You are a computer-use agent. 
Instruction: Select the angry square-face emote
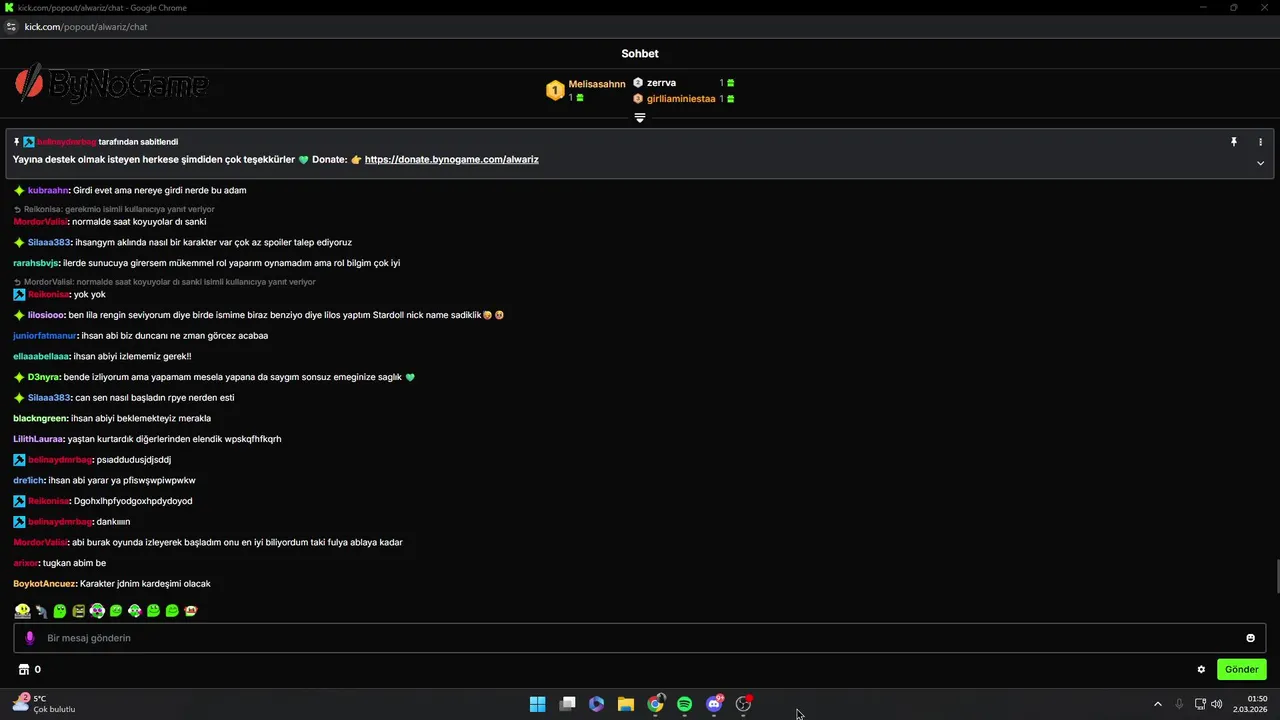point(79,610)
